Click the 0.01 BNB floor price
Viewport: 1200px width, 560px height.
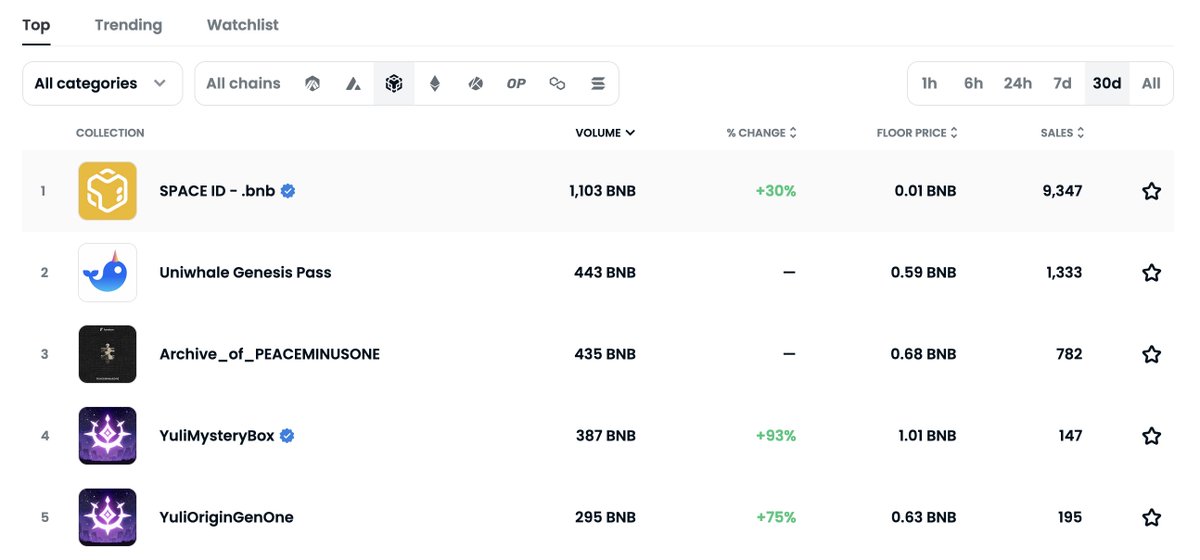(x=925, y=191)
